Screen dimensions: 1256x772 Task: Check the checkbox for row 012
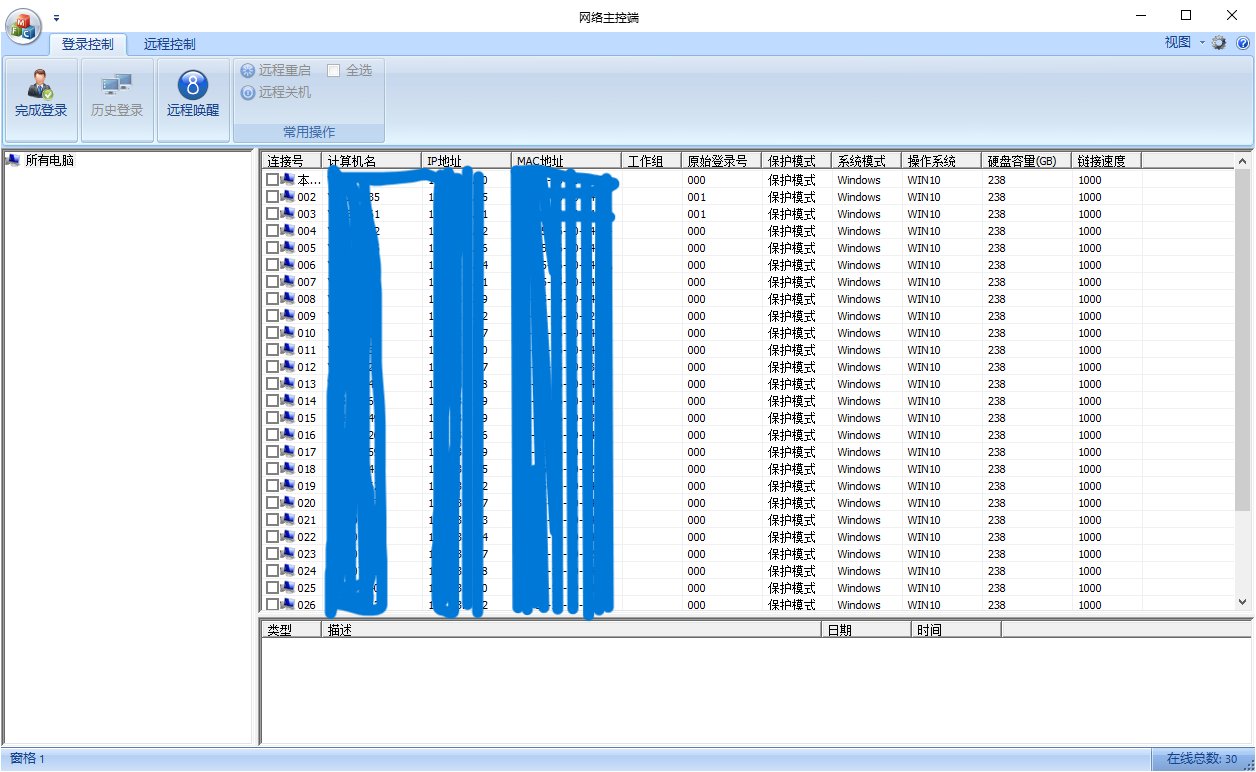point(272,367)
